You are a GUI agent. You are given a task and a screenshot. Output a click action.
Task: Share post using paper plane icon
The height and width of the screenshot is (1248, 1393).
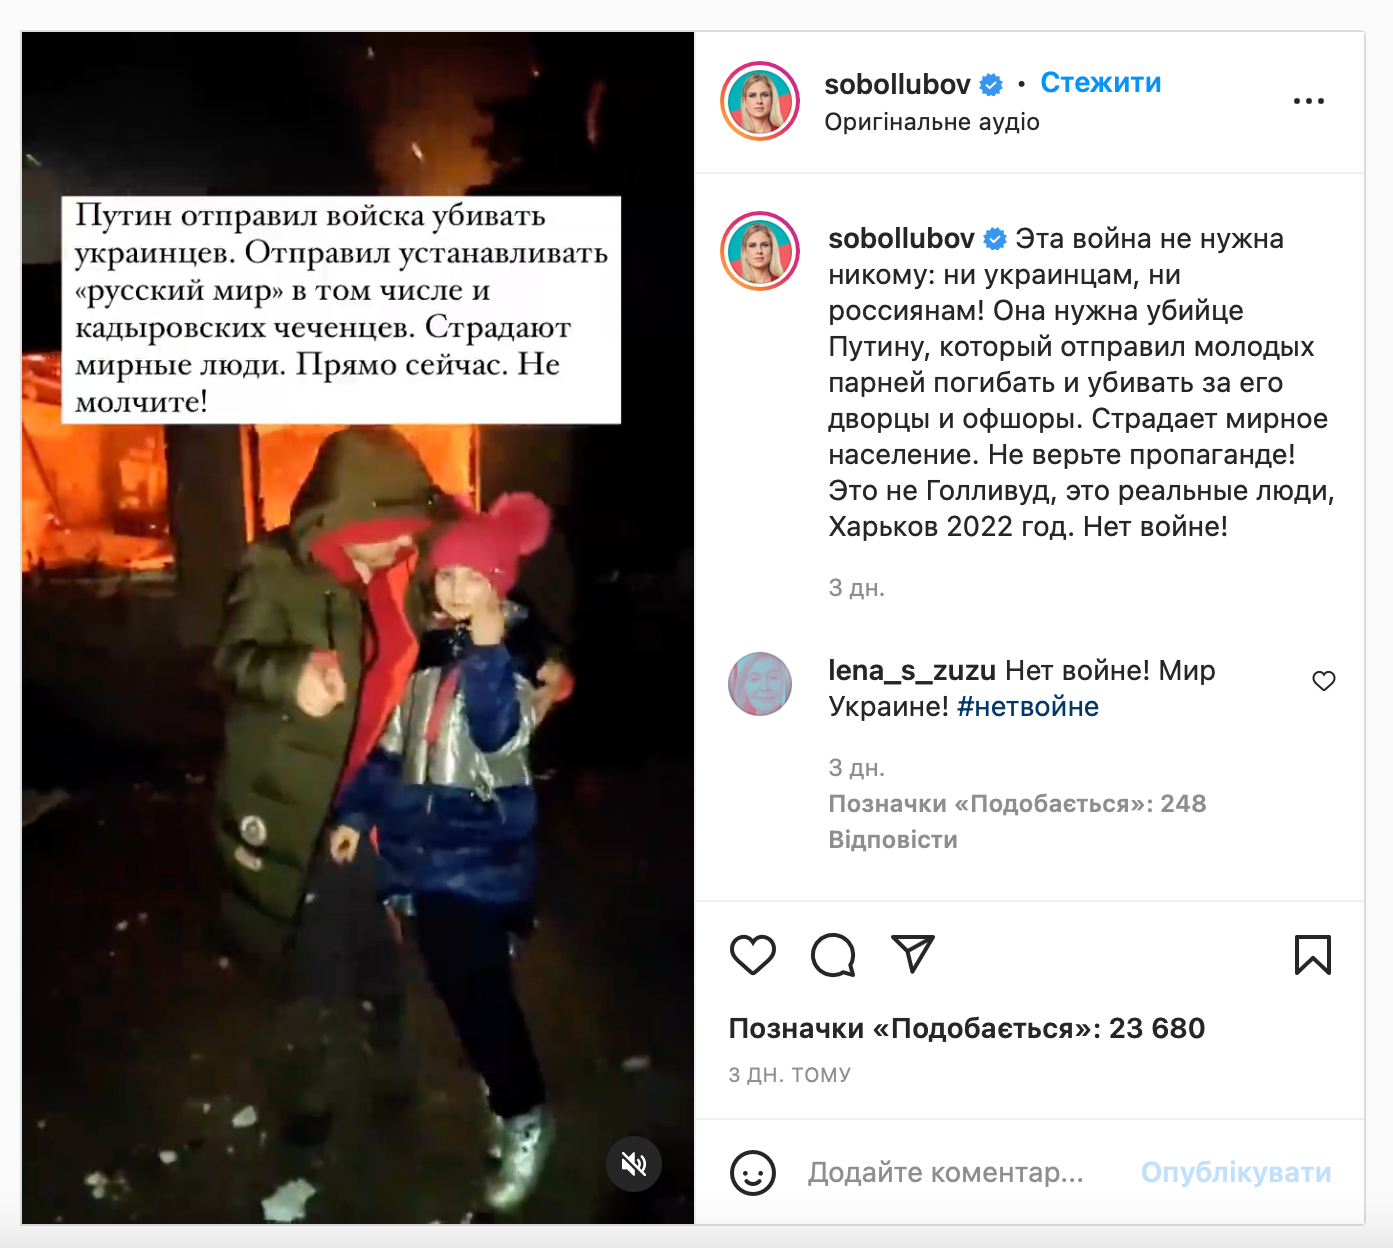pos(912,954)
